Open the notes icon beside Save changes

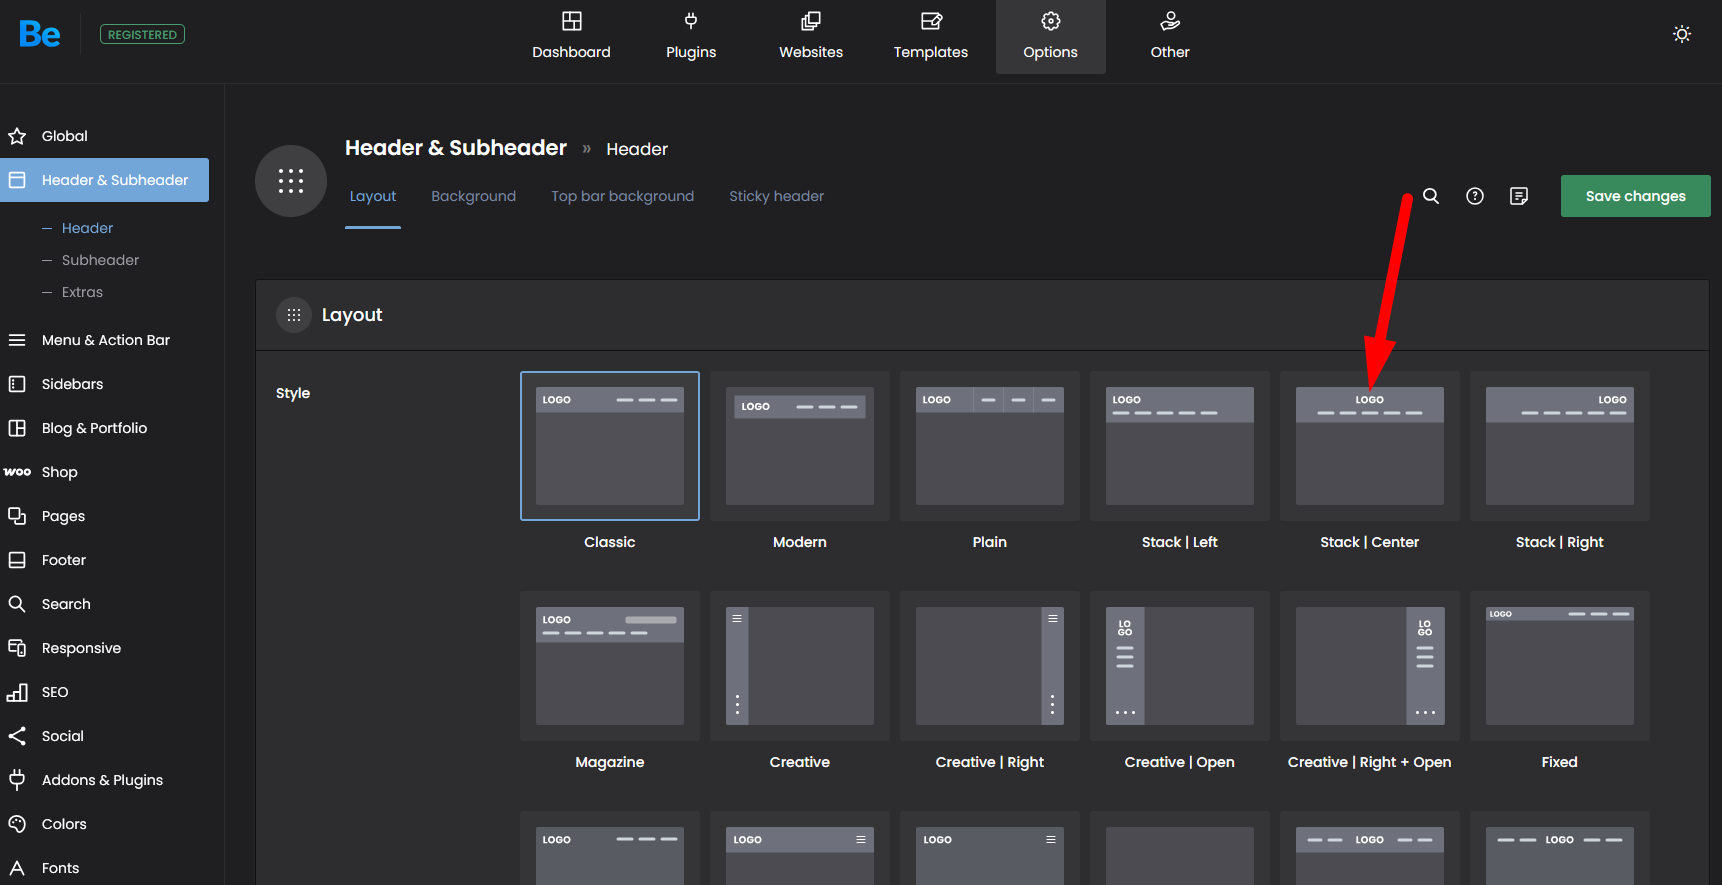click(x=1519, y=196)
